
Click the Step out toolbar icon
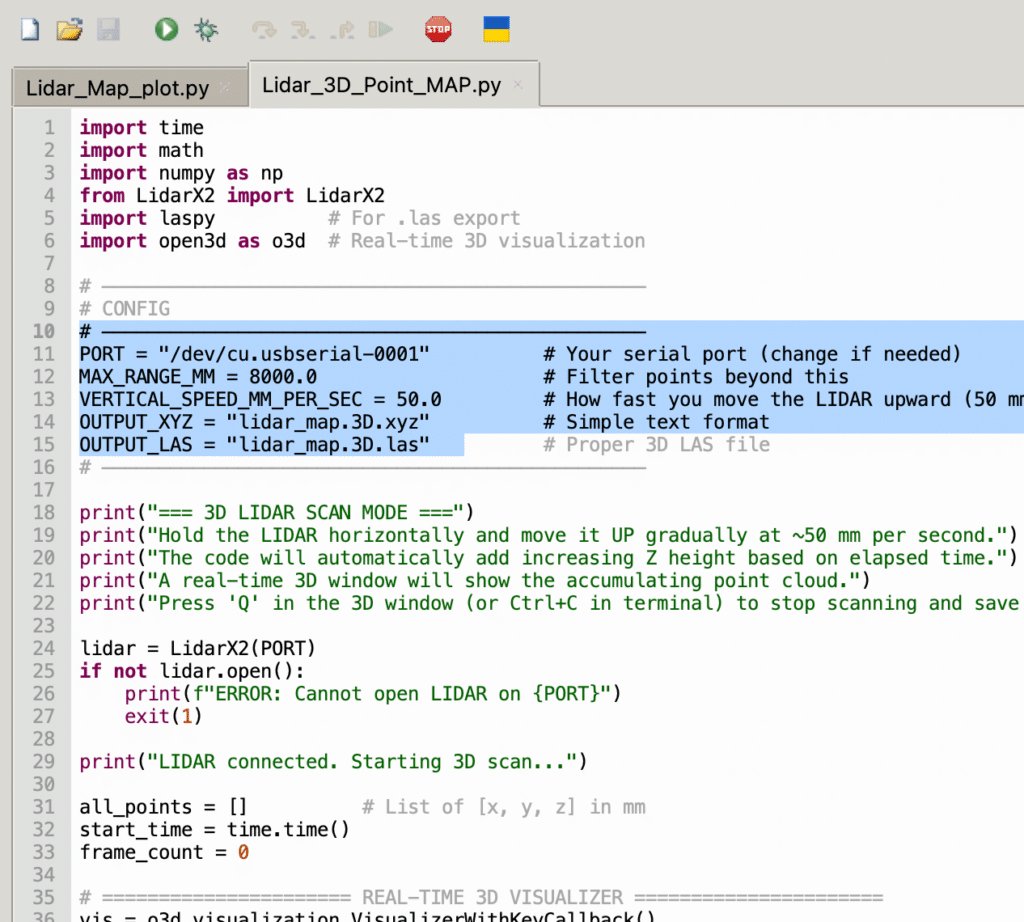[x=342, y=29]
